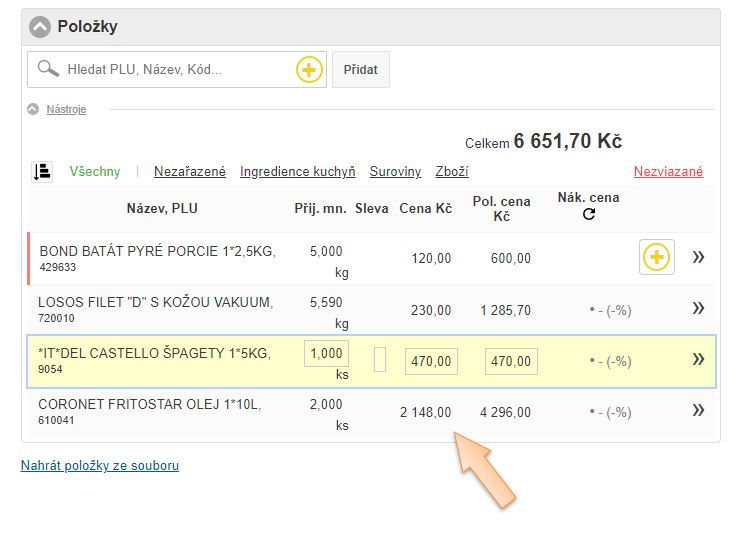Click the sort order icon beside Všechny
Viewport: 737px width, 554px height.
pos(42,172)
